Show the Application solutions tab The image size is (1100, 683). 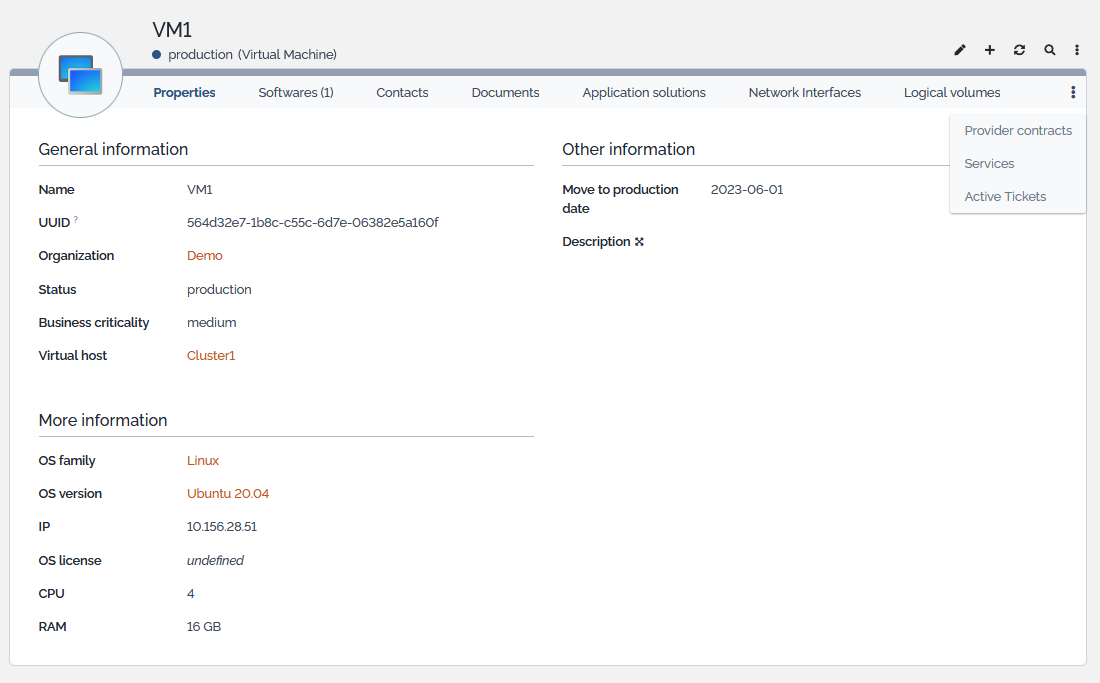tap(644, 93)
